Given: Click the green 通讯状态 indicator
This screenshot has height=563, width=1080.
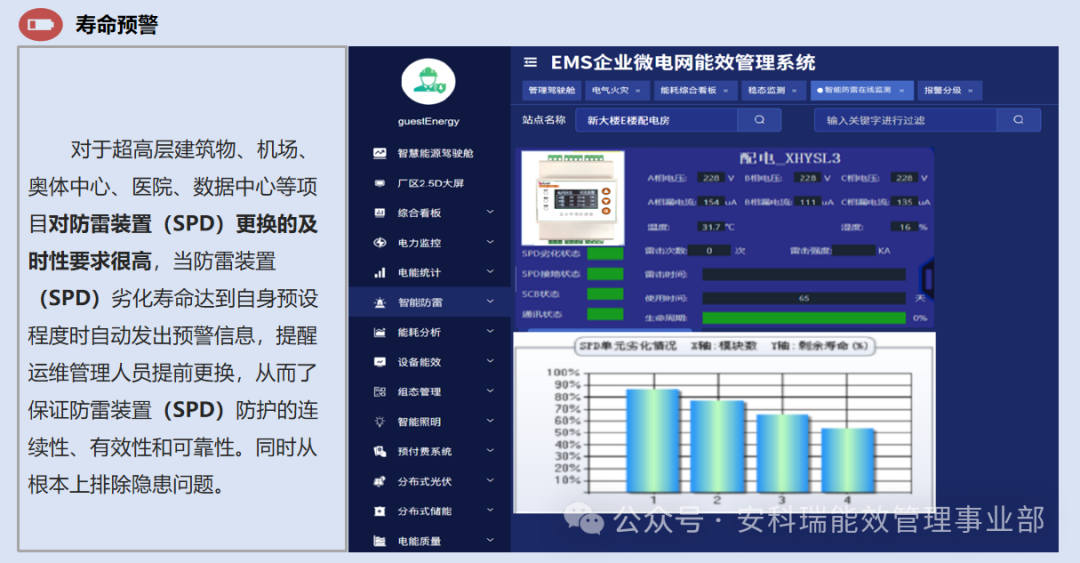Looking at the screenshot, I should coord(605,314).
